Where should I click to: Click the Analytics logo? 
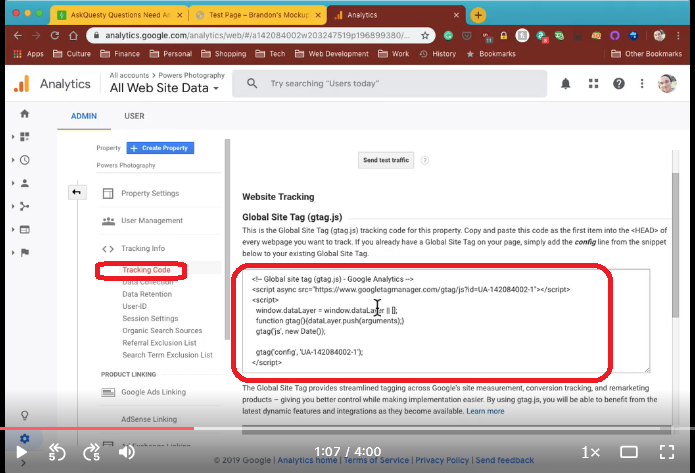pyautogui.click(x=22, y=84)
